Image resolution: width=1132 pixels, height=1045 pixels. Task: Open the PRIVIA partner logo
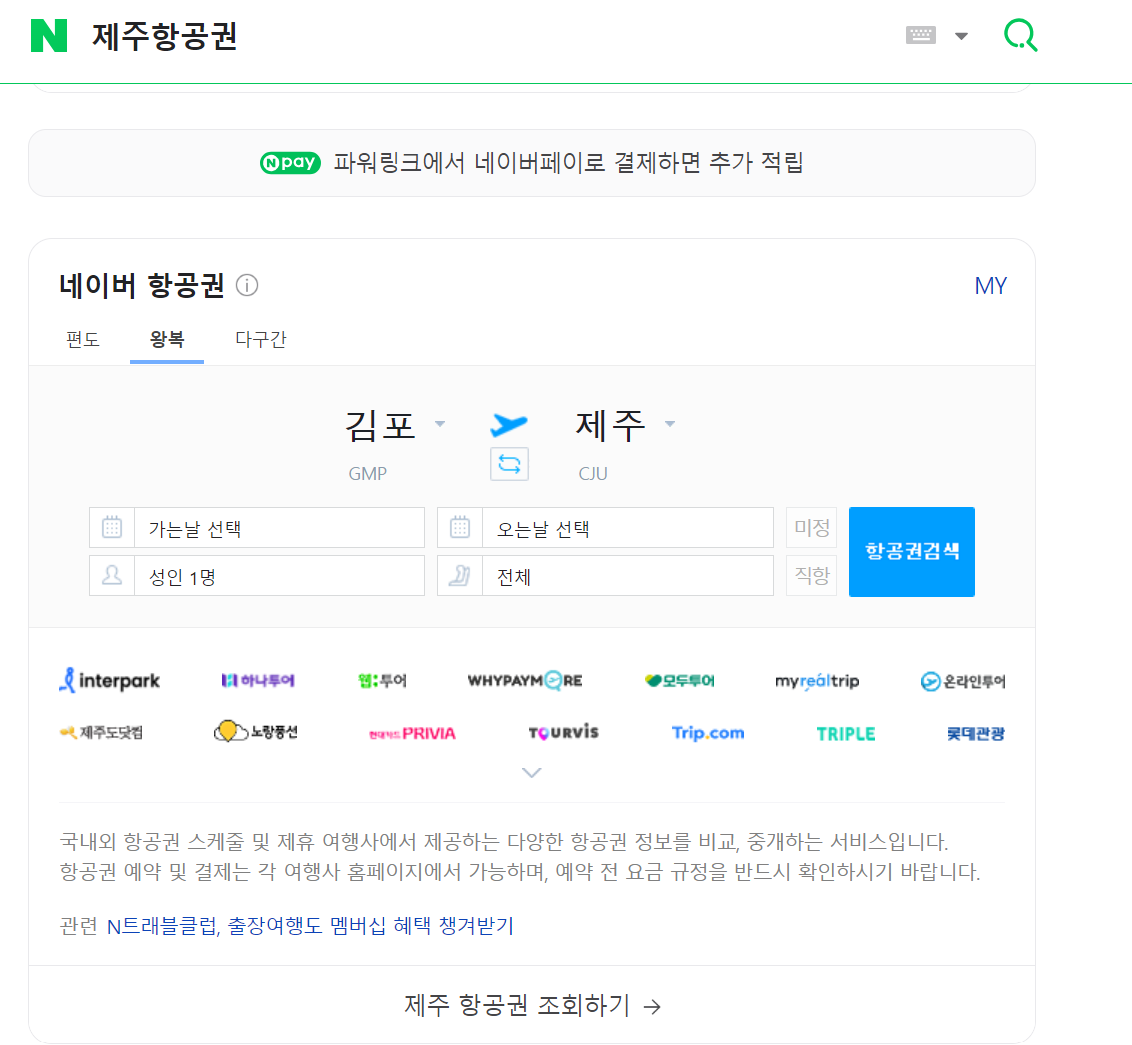point(412,734)
